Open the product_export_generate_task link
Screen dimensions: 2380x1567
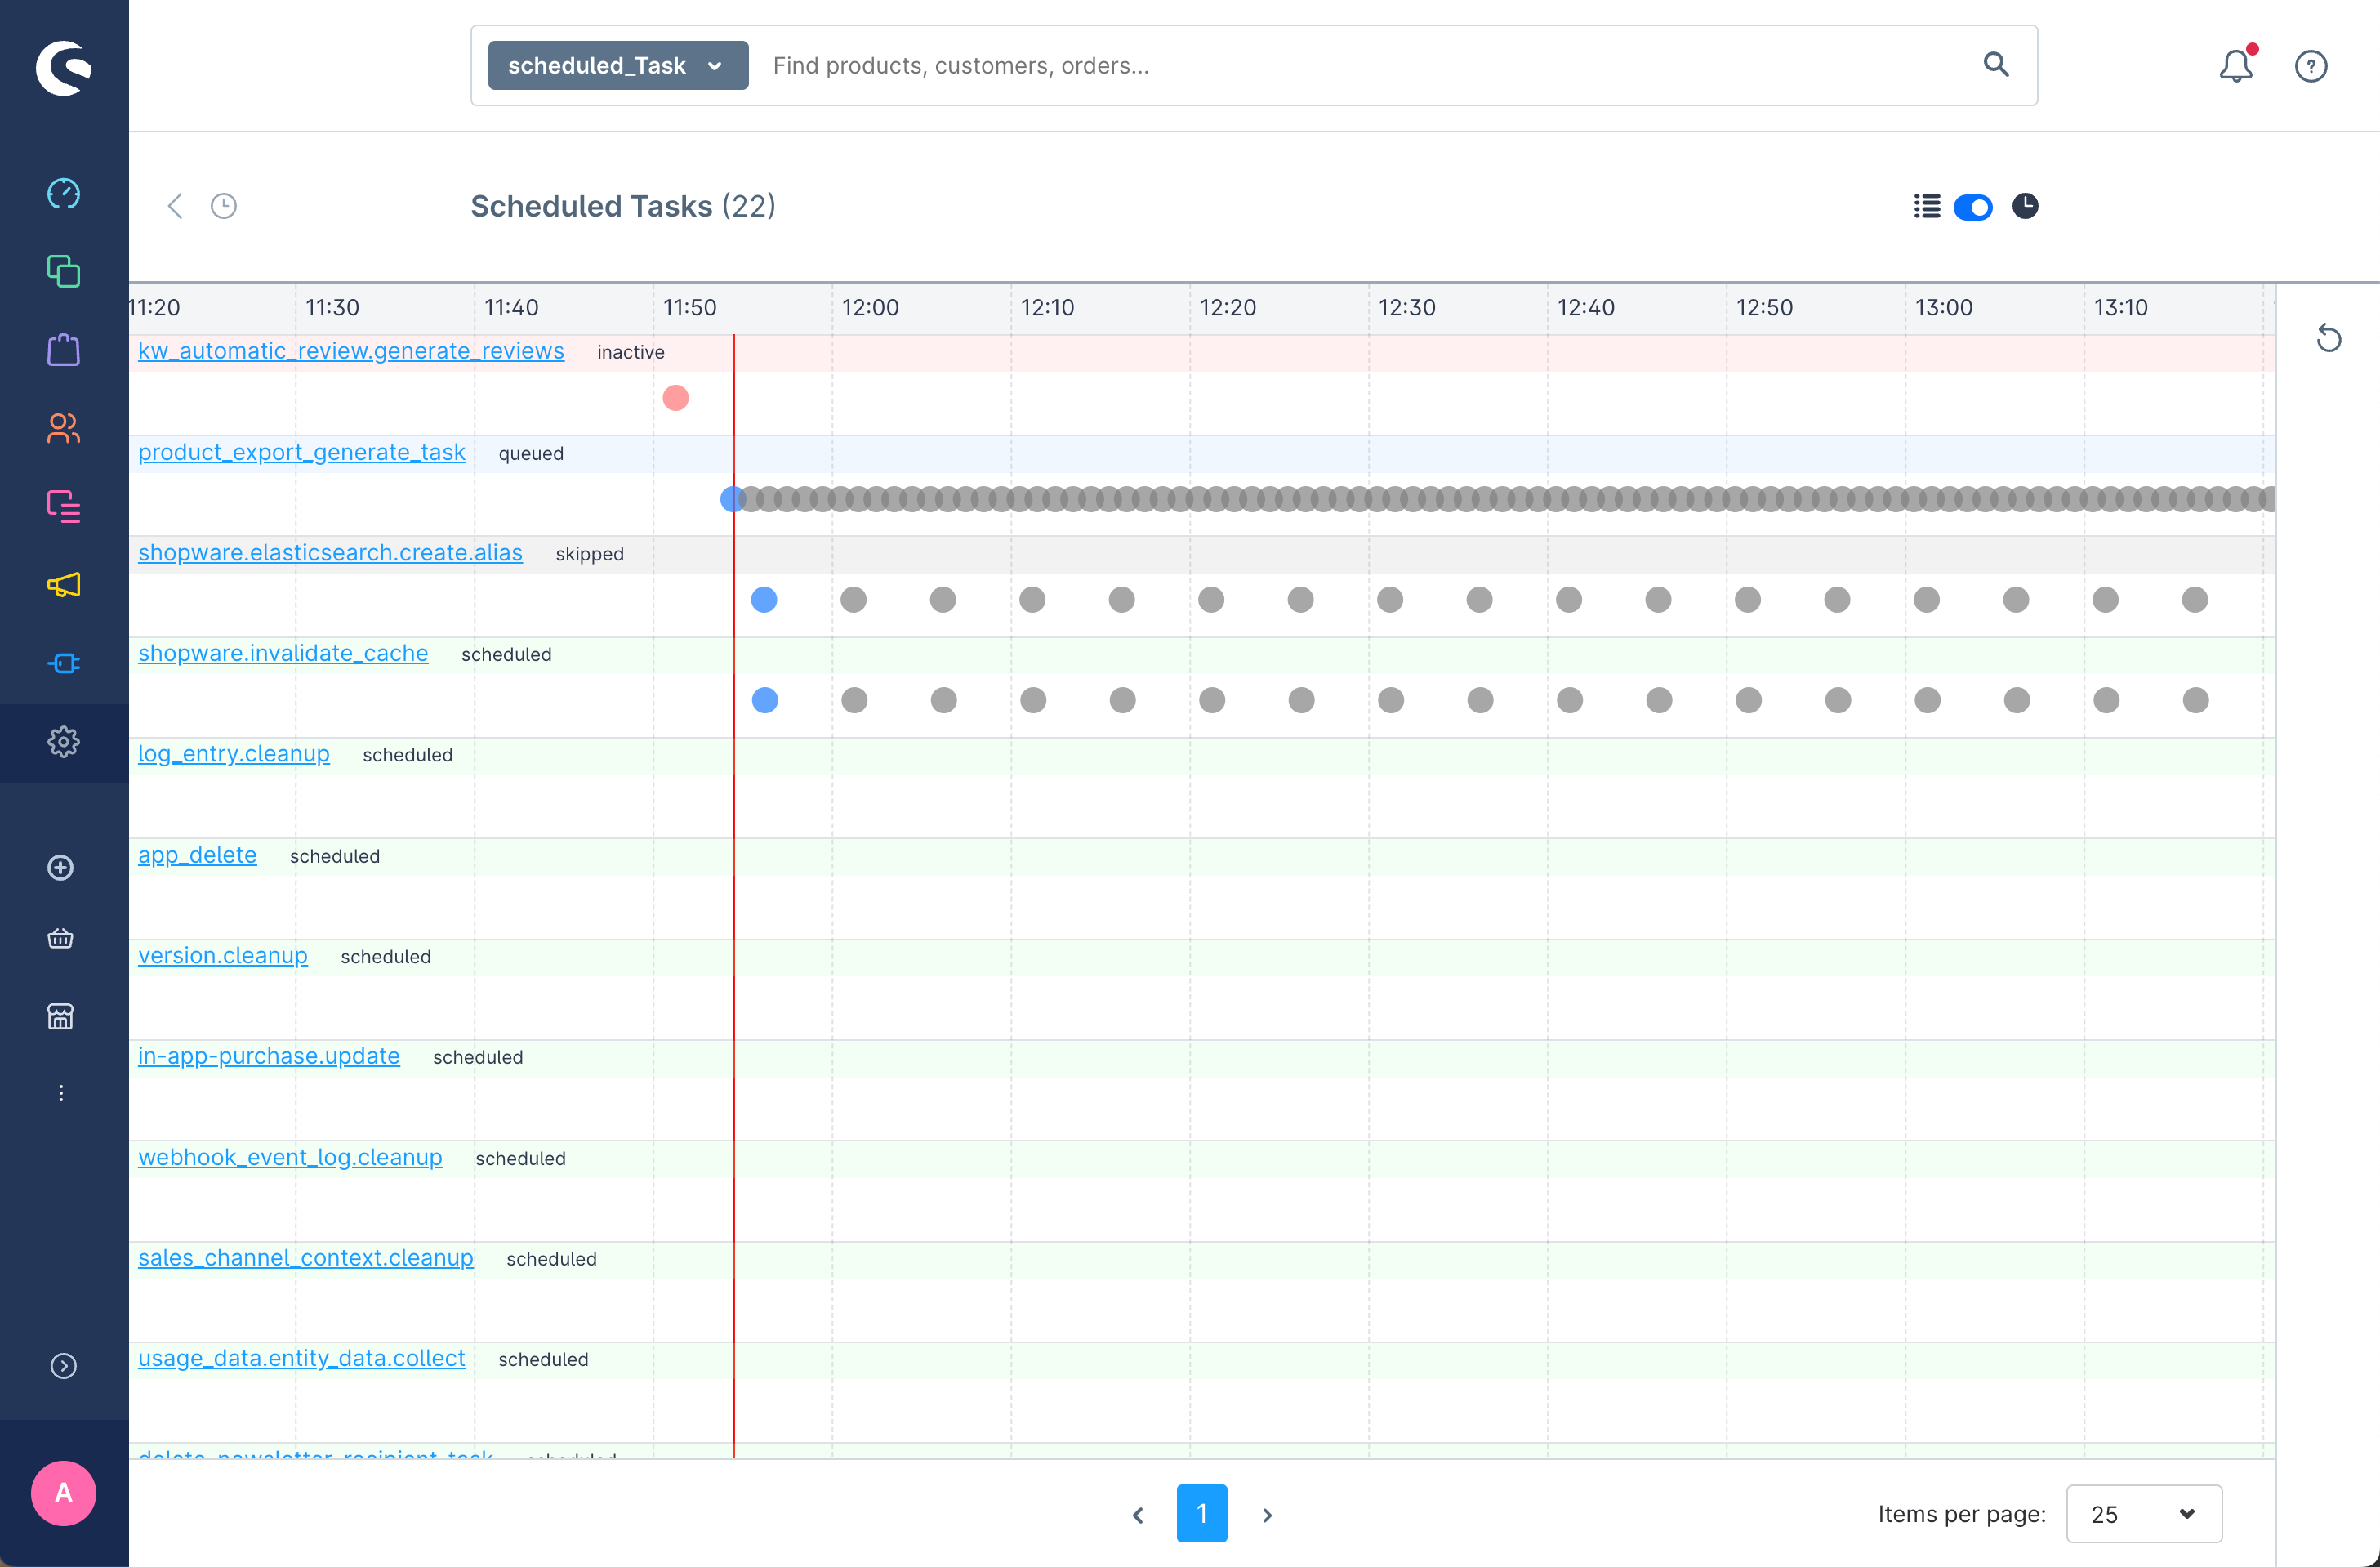click(x=301, y=452)
